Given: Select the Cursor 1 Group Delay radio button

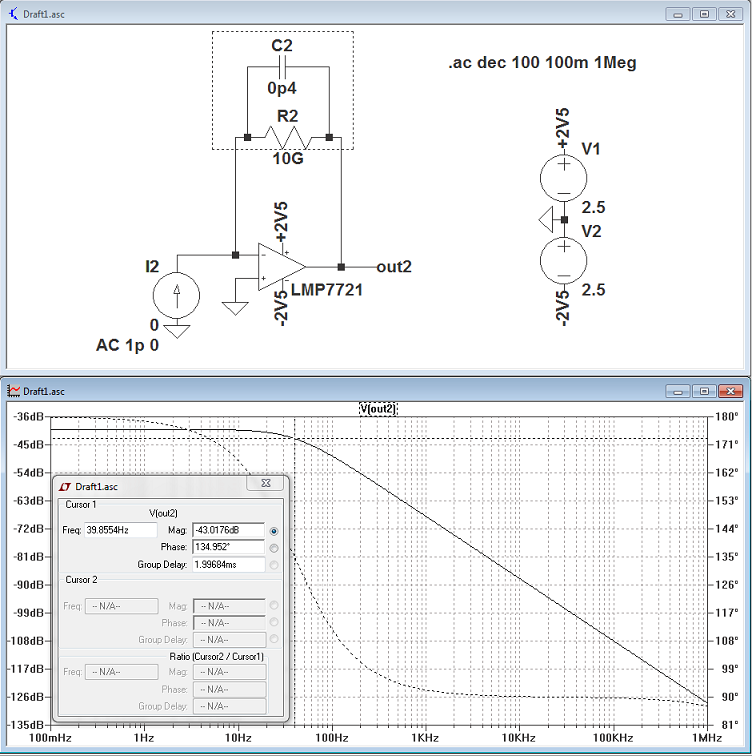Looking at the screenshot, I should click(274, 565).
